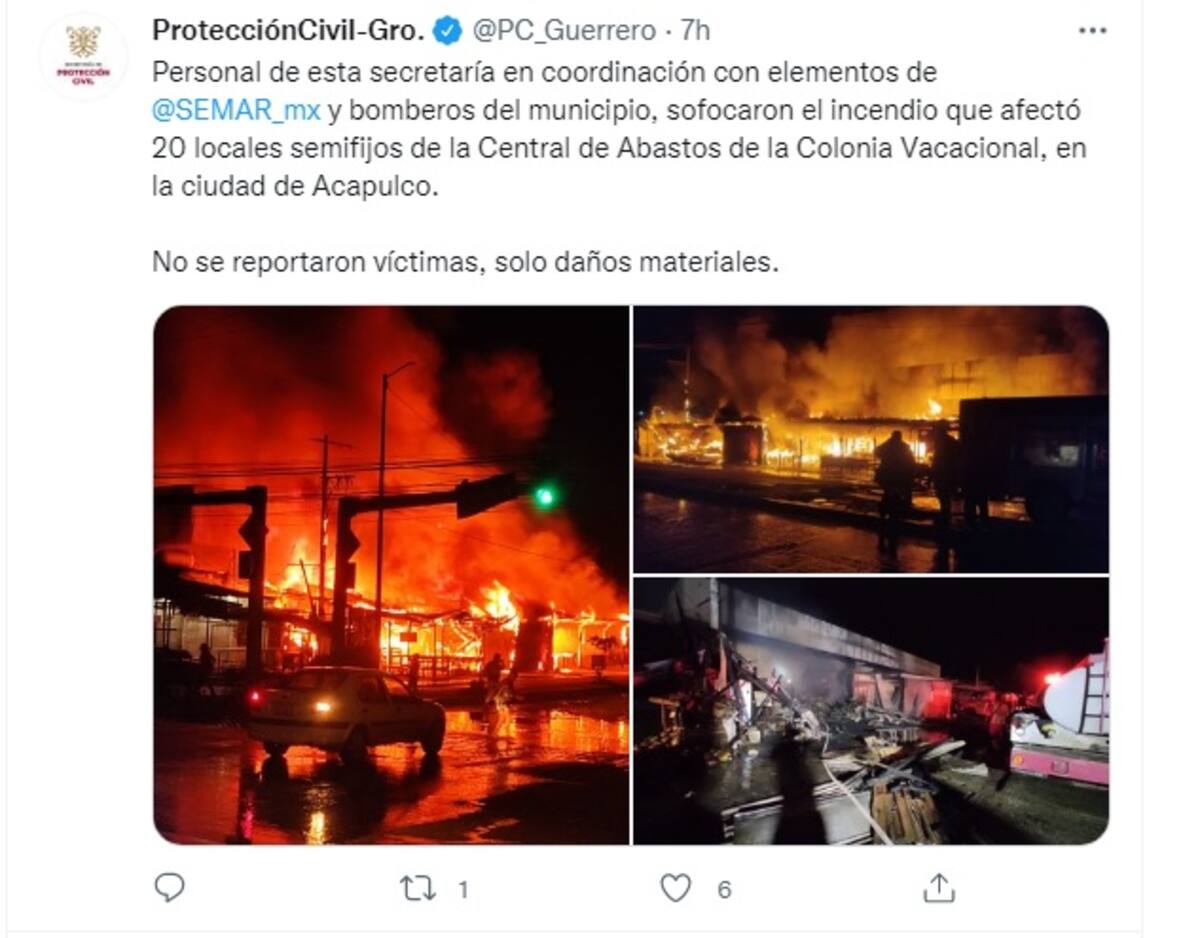The image size is (1200, 938).
Task: Click the ProtecciónCivil-Gro. display name
Action: click(x=289, y=31)
